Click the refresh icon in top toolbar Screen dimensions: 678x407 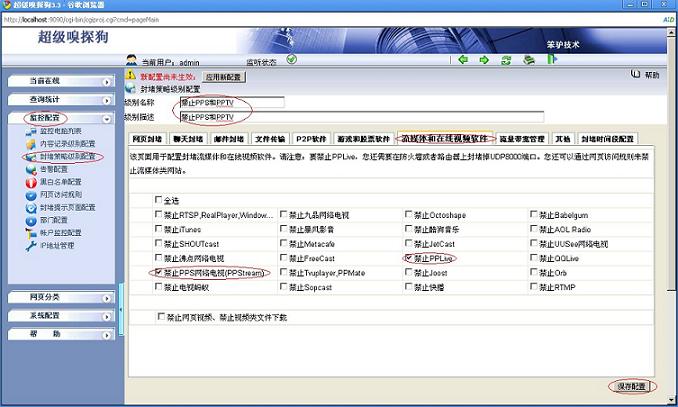[506, 60]
